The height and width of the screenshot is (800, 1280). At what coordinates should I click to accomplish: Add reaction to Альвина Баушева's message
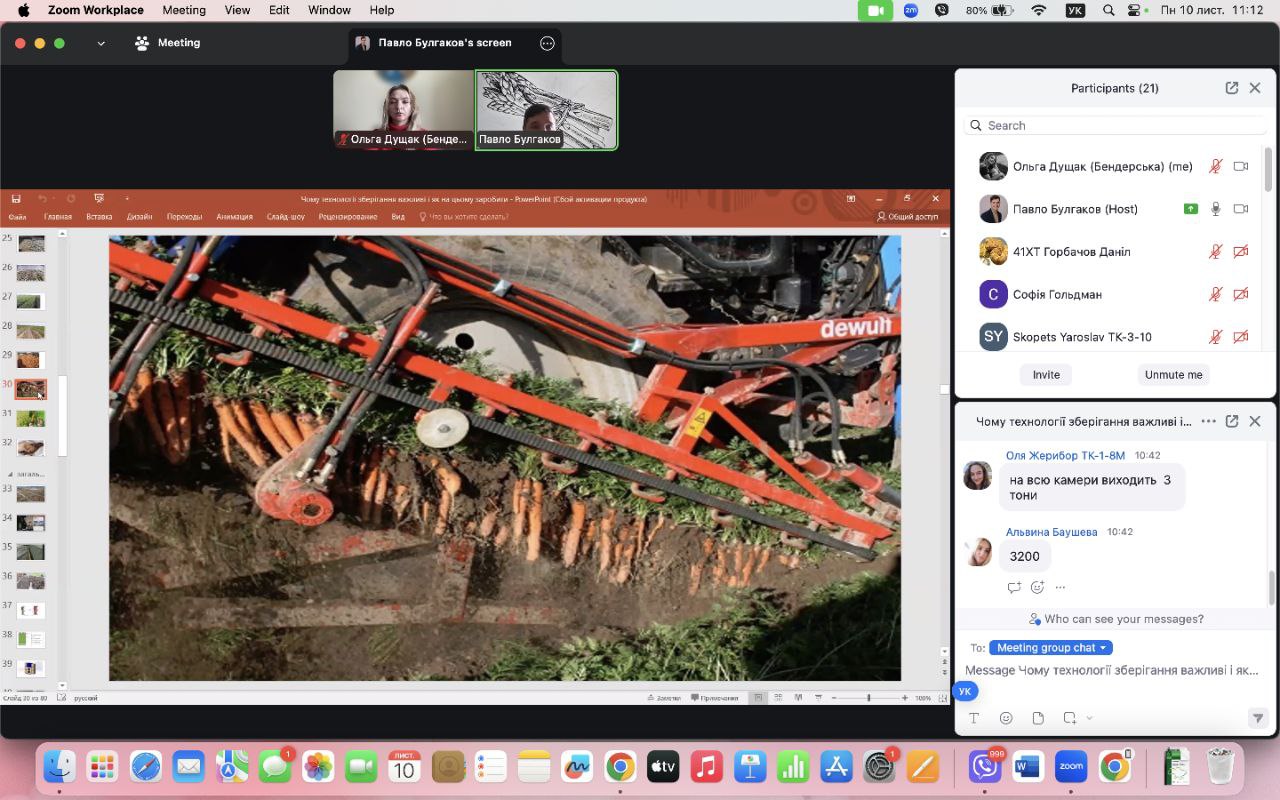(x=1037, y=587)
